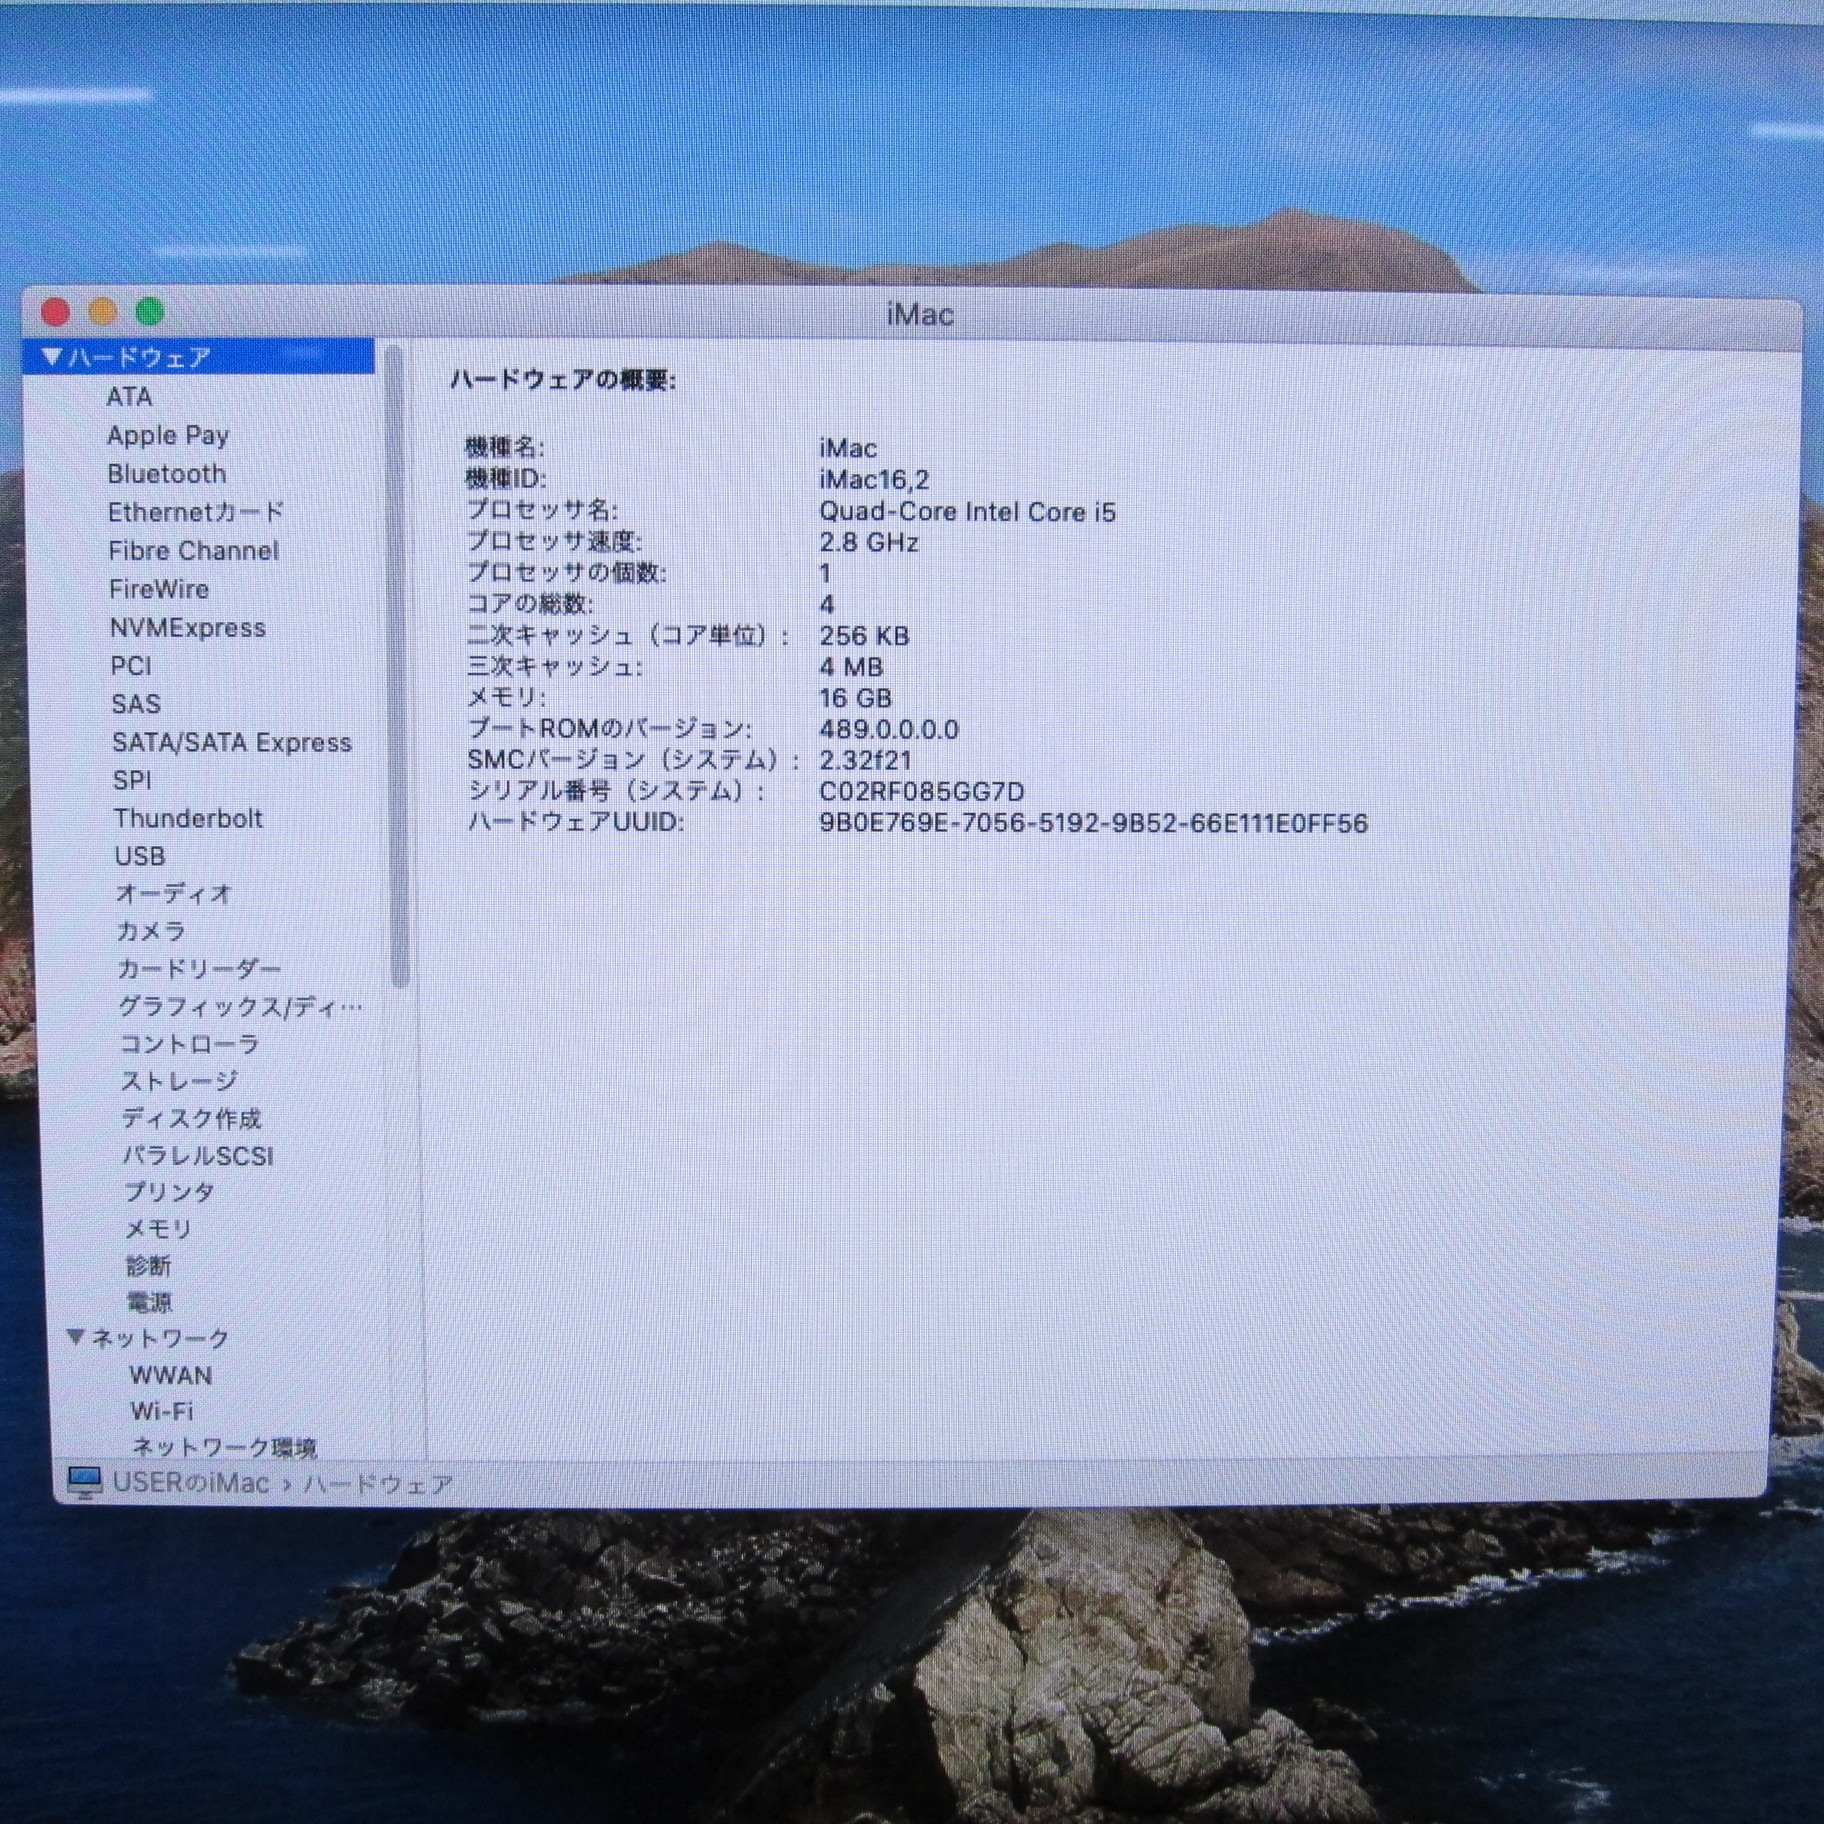Select ネットワーク環境 in the sidebar
This screenshot has width=1824, height=1824.
[224, 1447]
